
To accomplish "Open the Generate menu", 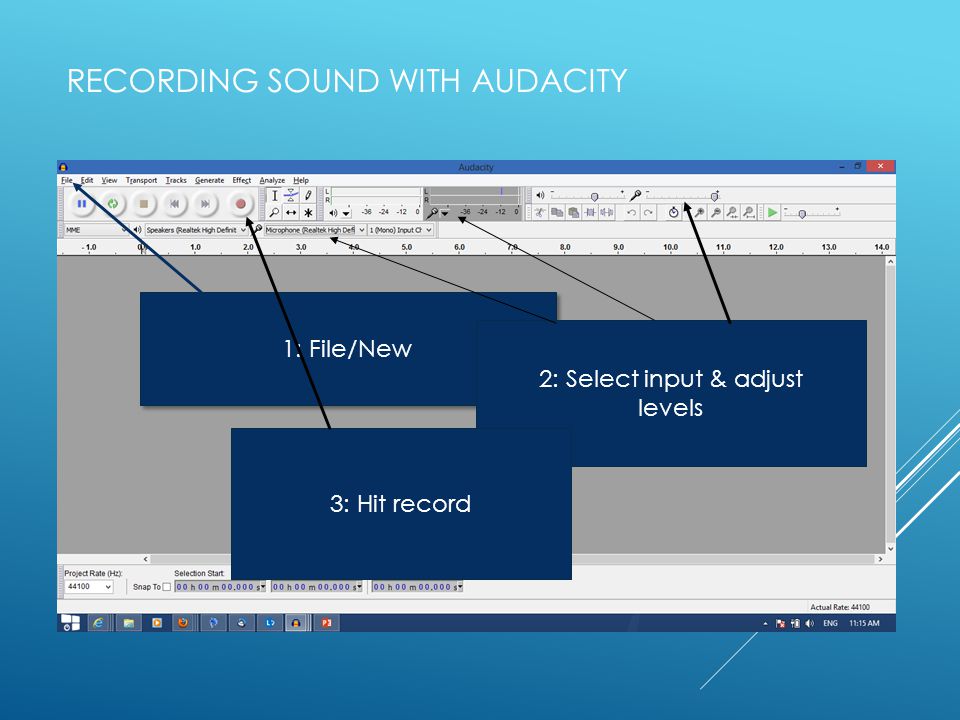I will 209,180.
